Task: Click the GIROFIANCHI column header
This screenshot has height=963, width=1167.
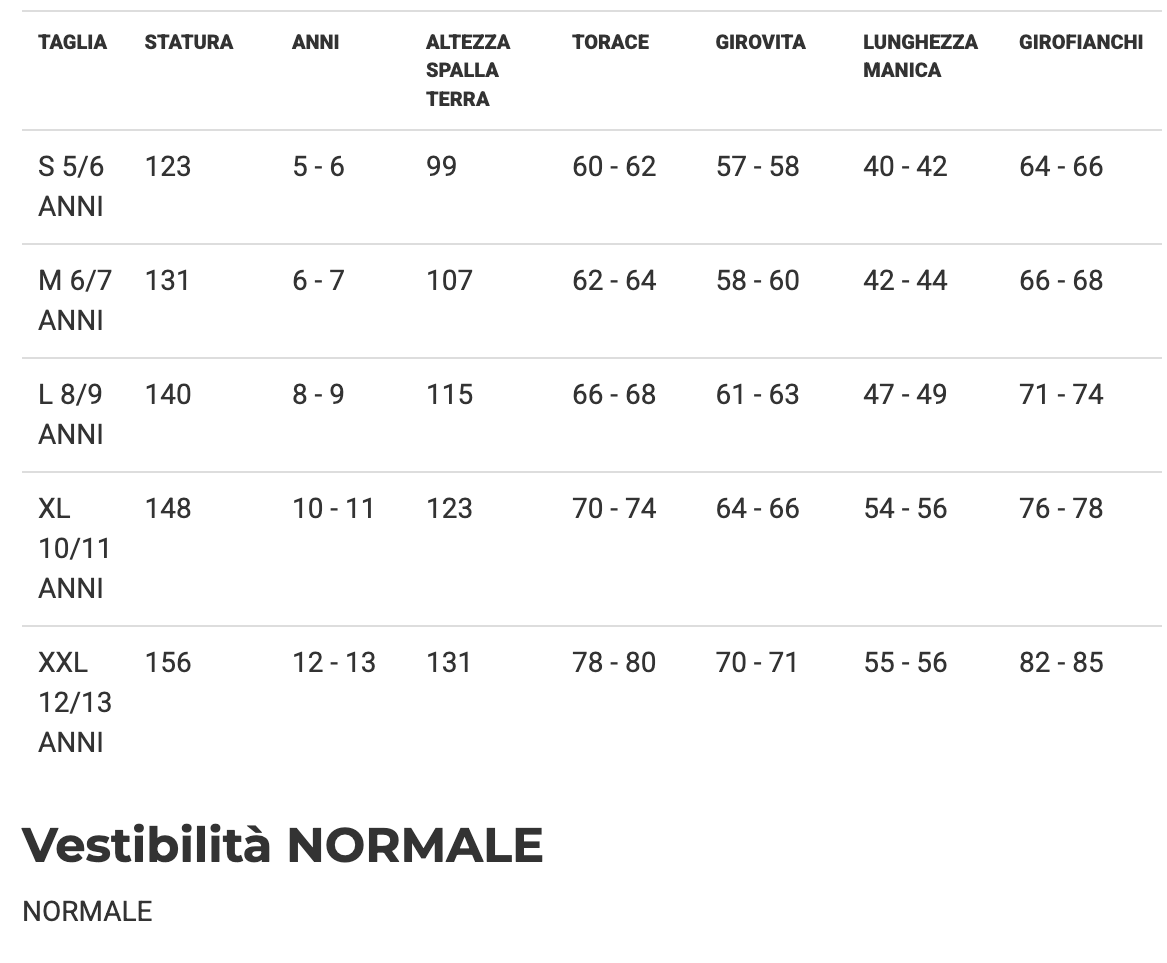Action: point(1080,42)
